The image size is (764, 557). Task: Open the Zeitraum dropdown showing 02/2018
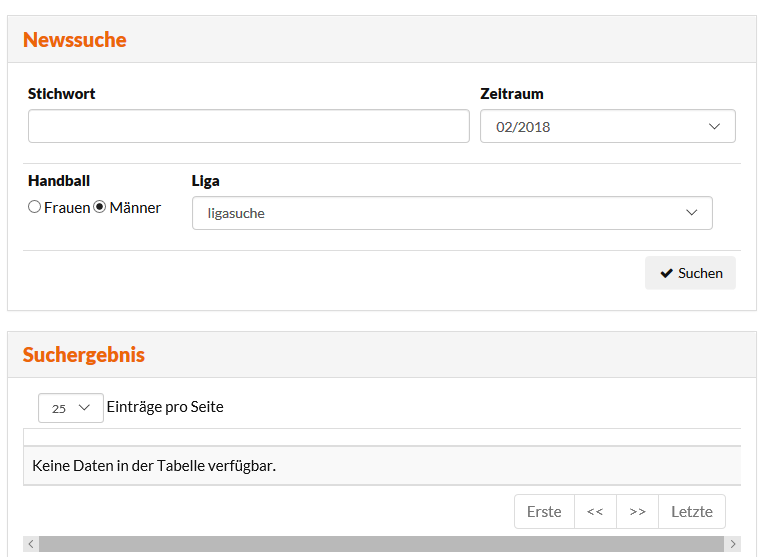[607, 127]
